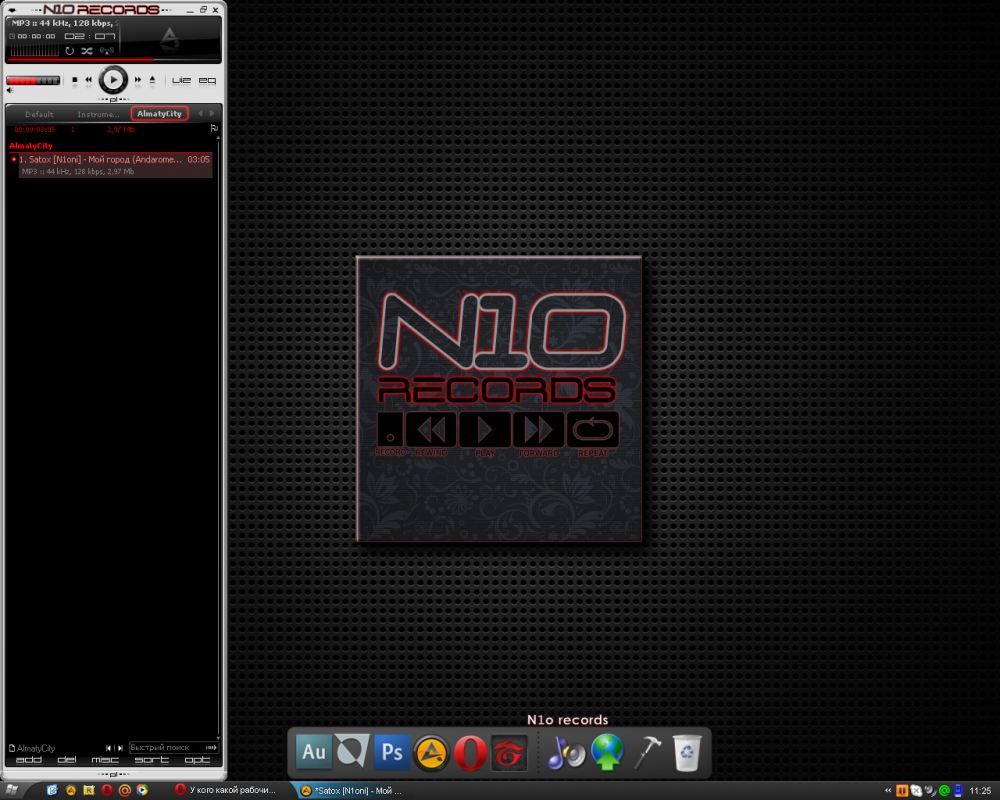Seek using the red track progress bar
1000x800 pixels.
114,59
